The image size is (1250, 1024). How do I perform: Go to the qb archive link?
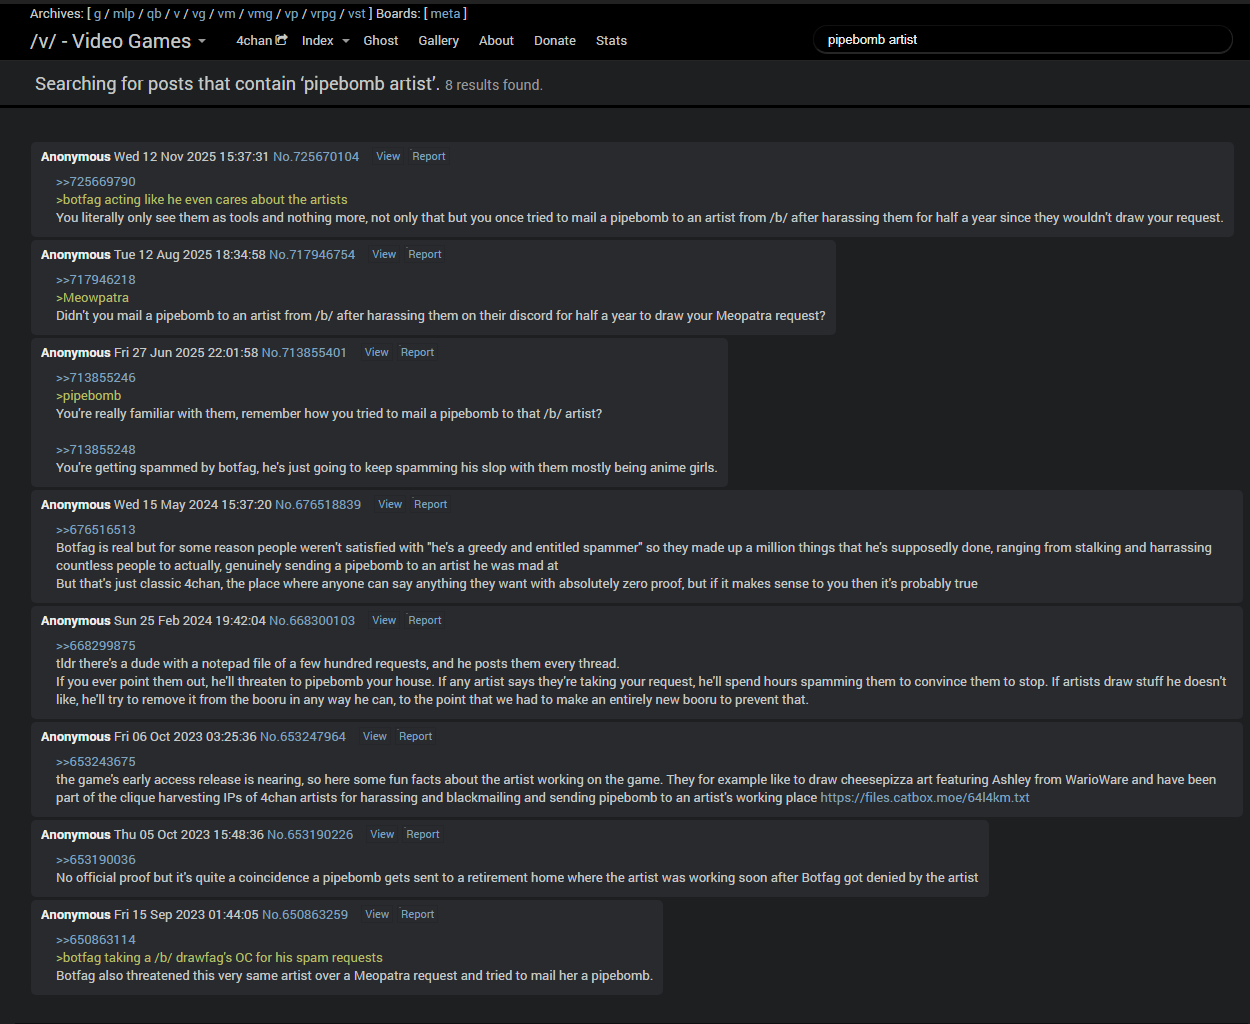[154, 14]
